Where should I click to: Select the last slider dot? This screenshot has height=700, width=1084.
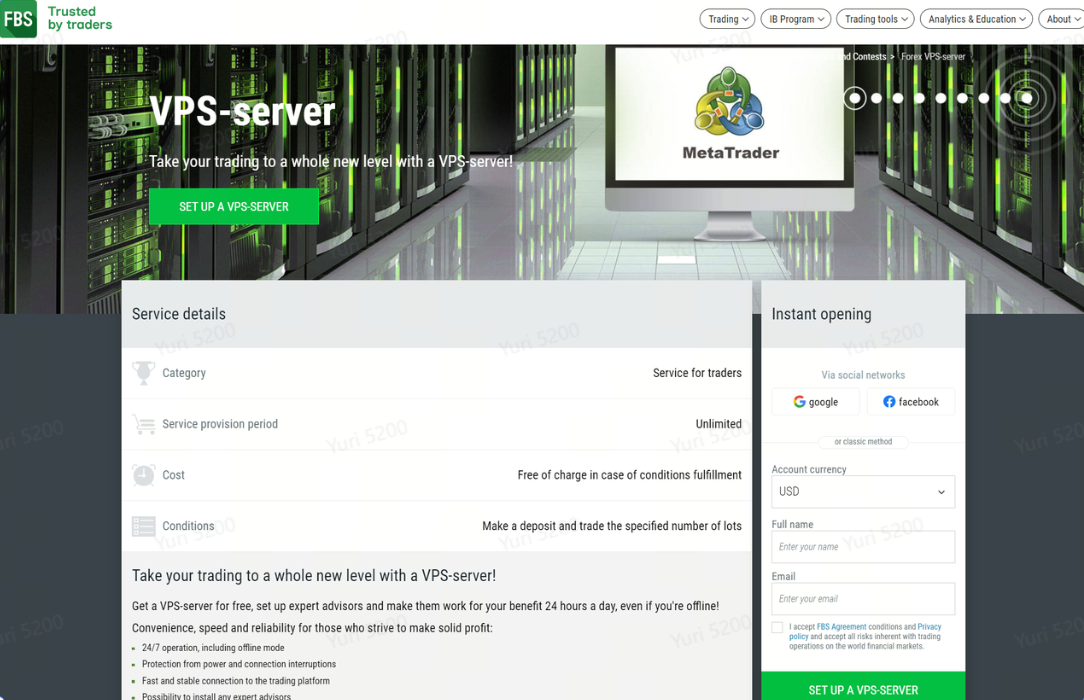point(1027,98)
